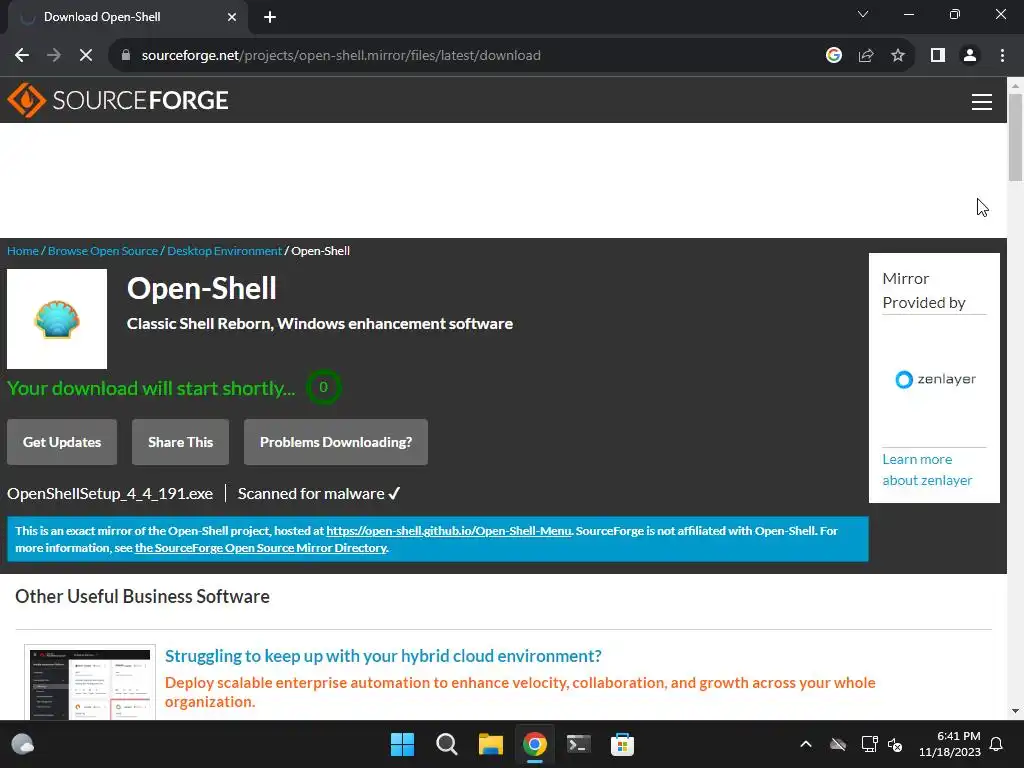Click the forward navigation arrow
The height and width of the screenshot is (768, 1024).
54,56
